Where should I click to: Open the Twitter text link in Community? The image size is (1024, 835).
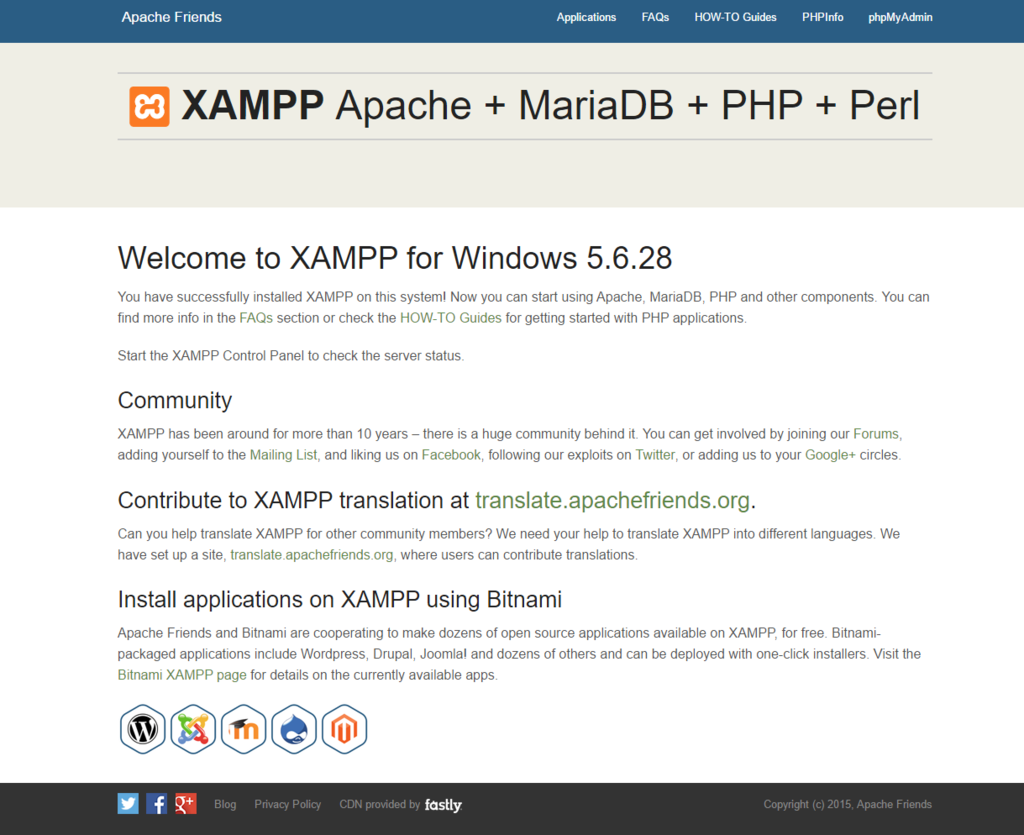click(655, 455)
